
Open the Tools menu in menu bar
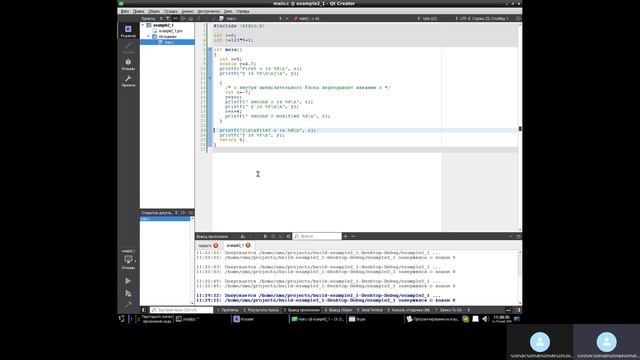(x=209, y=11)
